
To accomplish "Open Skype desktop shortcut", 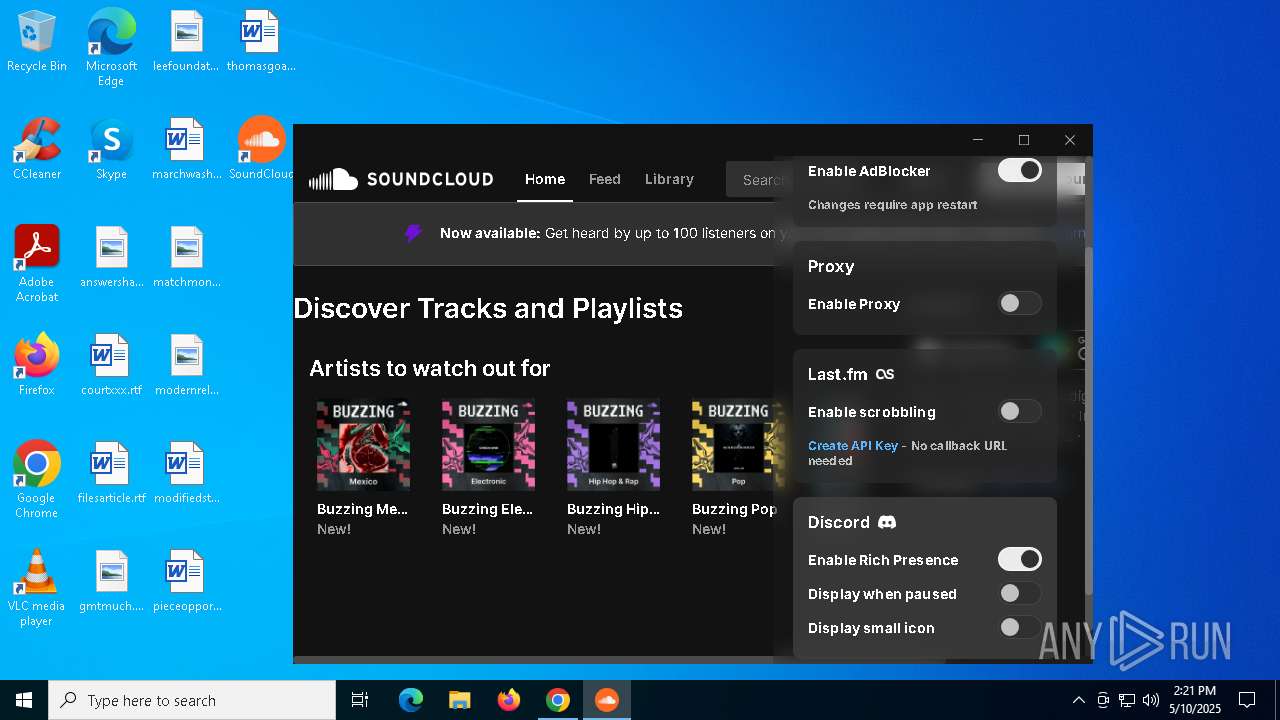I will tap(111, 149).
